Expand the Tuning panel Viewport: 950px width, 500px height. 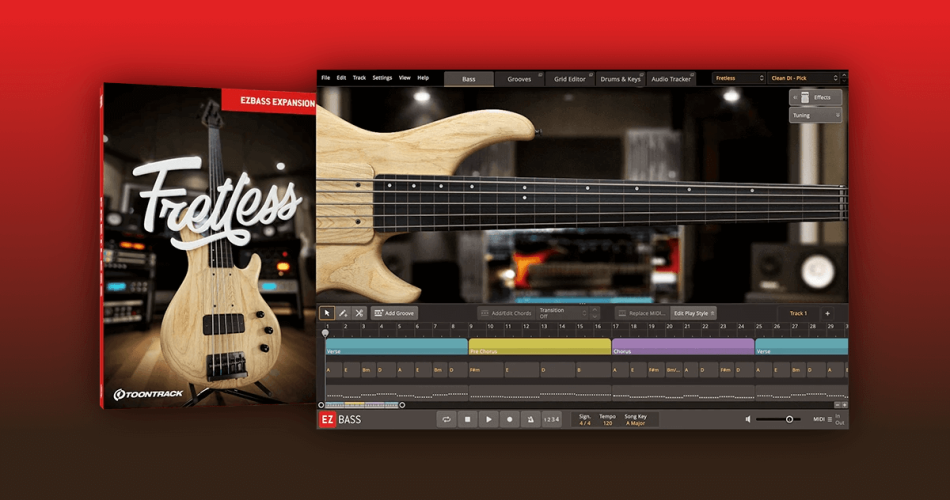[815, 115]
